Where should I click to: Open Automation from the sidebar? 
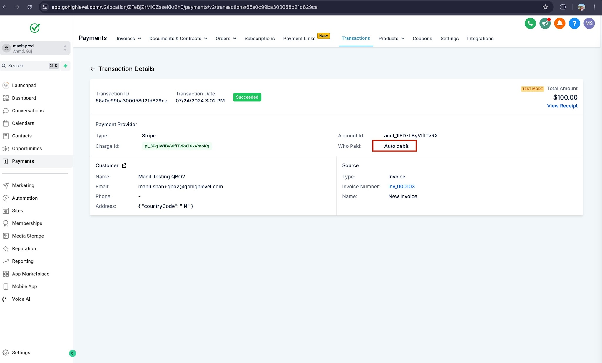[x=25, y=198]
